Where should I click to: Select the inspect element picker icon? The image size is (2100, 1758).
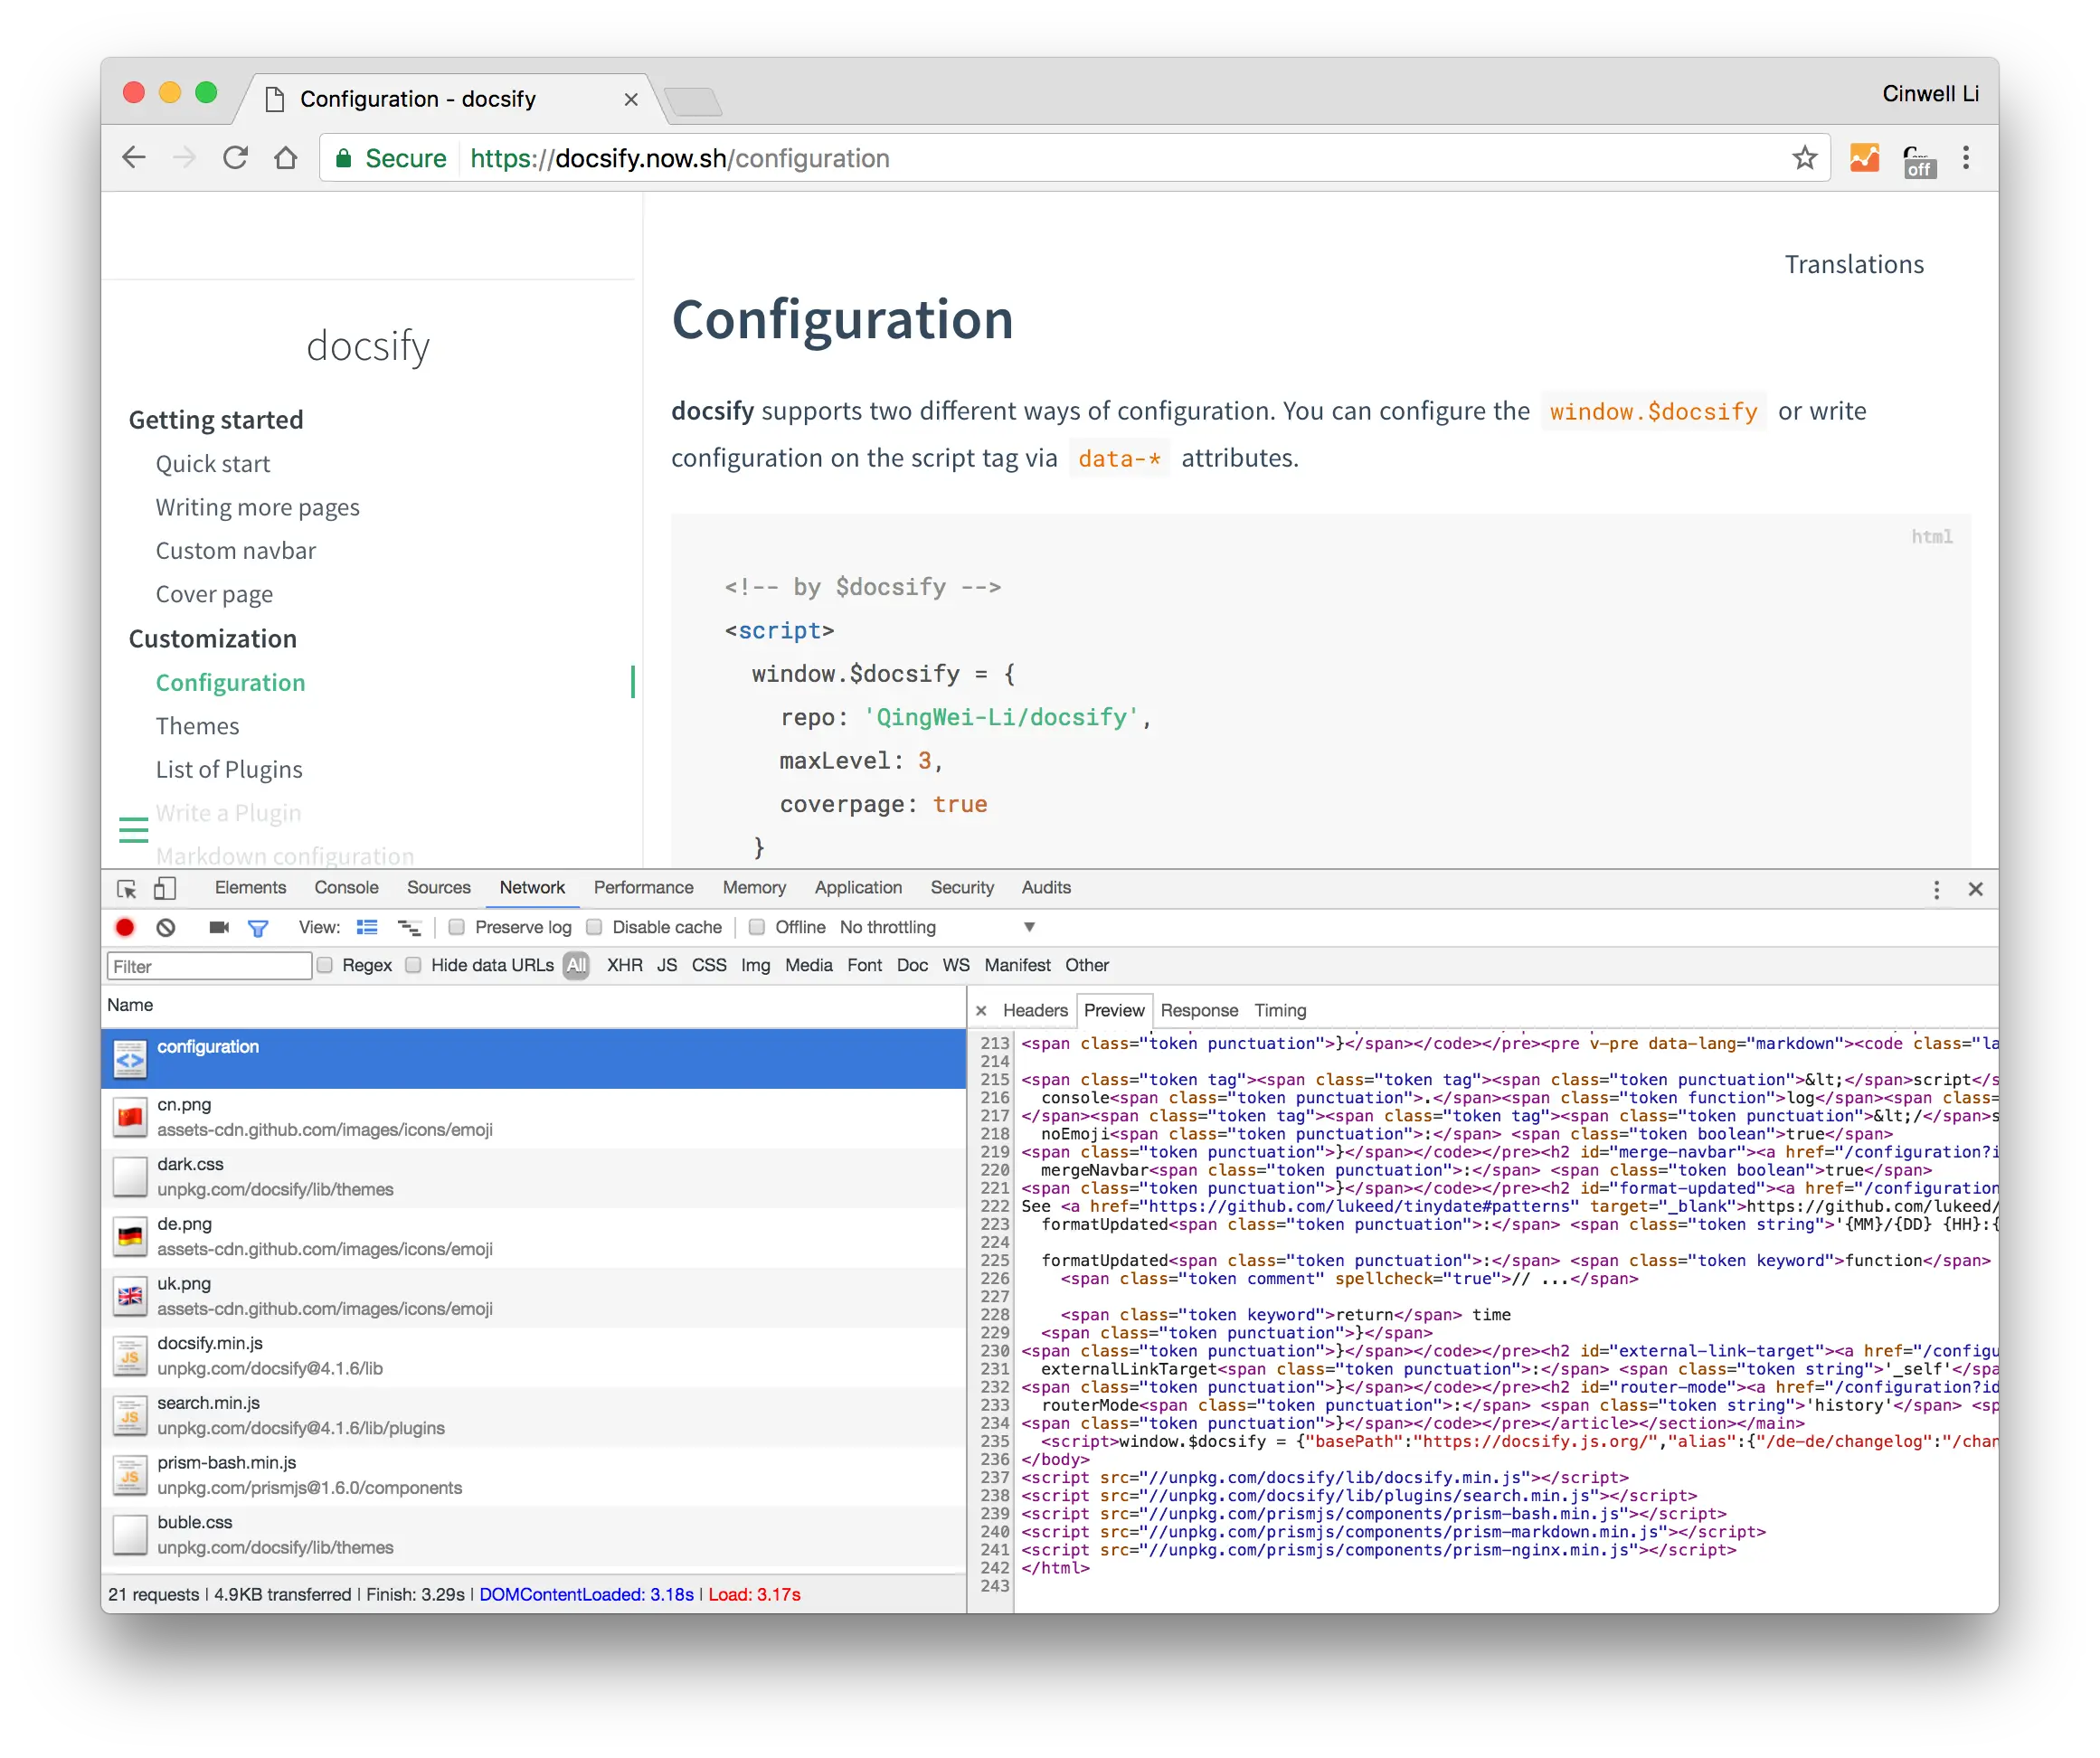pyautogui.click(x=127, y=888)
